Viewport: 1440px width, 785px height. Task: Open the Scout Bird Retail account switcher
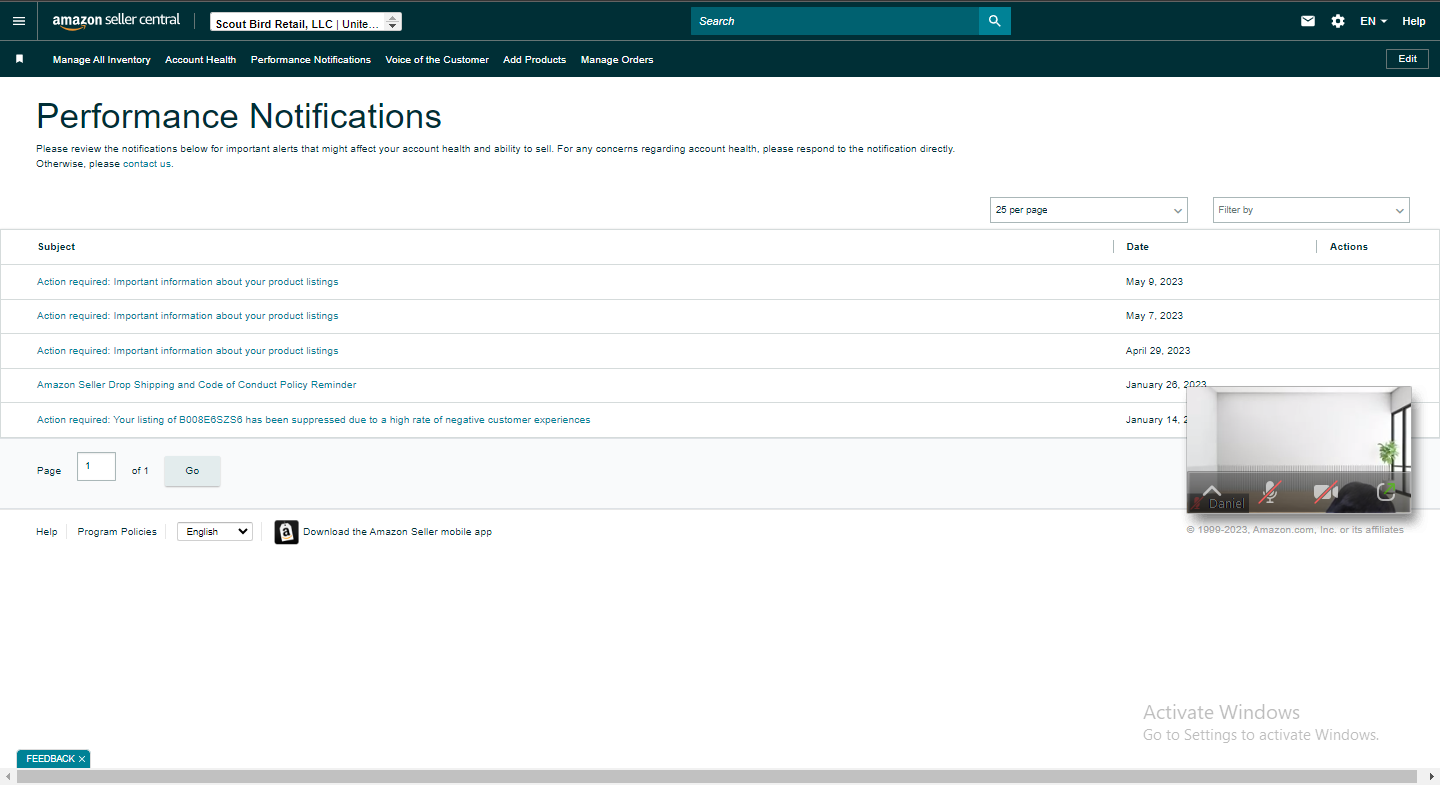point(306,22)
